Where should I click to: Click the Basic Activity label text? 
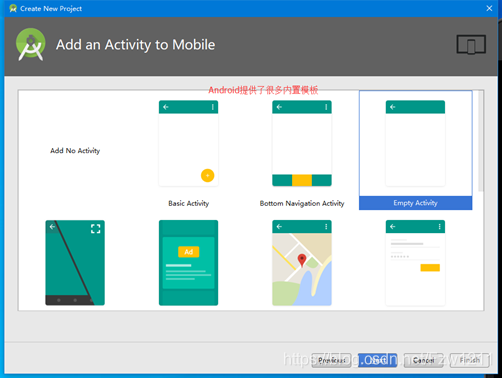coord(189,203)
